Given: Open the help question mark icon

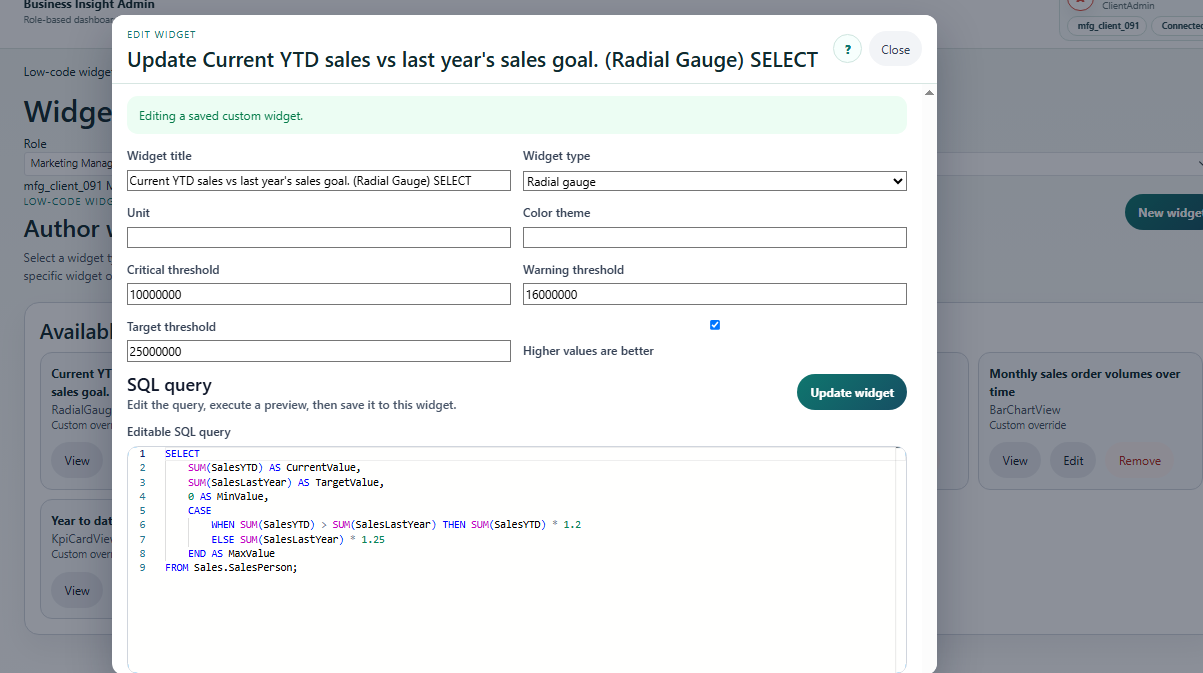Looking at the screenshot, I should point(847,49).
